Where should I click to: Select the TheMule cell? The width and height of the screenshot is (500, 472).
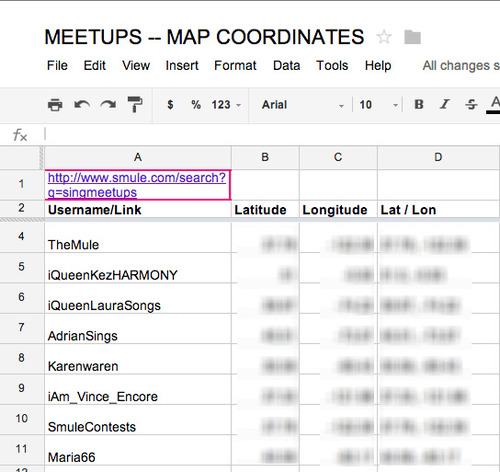(138, 237)
